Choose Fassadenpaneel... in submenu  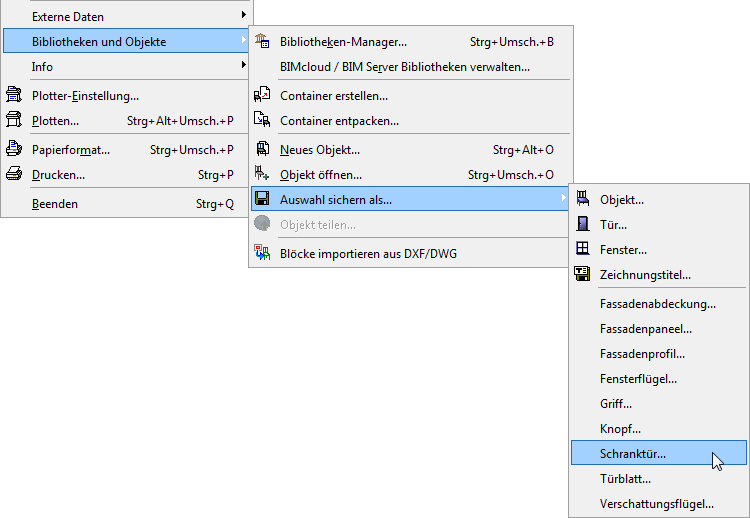[659, 329]
